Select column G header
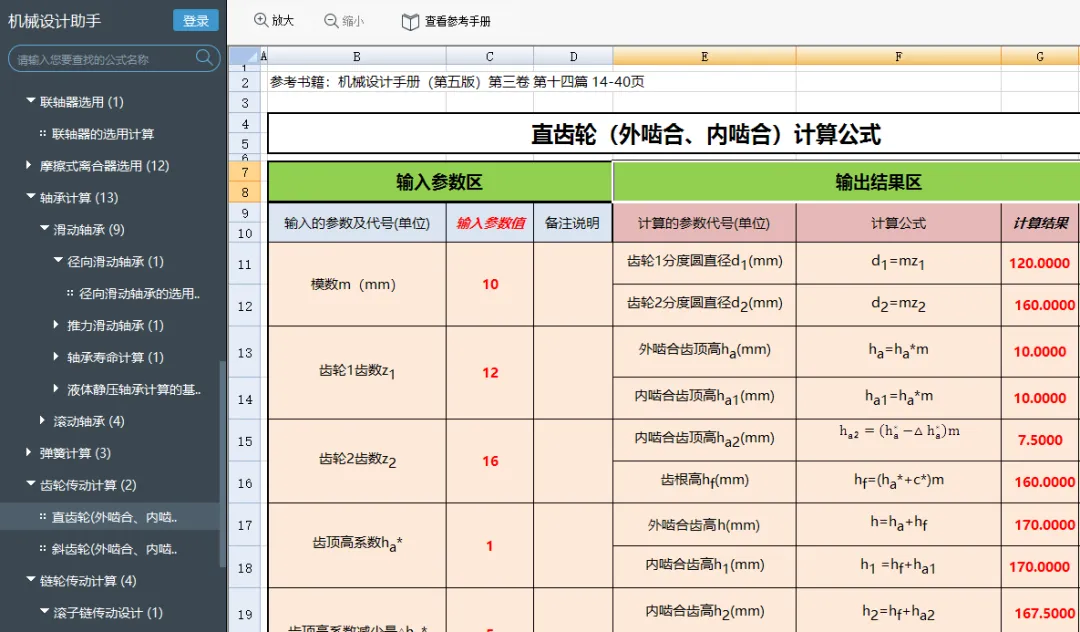The width and height of the screenshot is (1080, 632). [1041, 56]
